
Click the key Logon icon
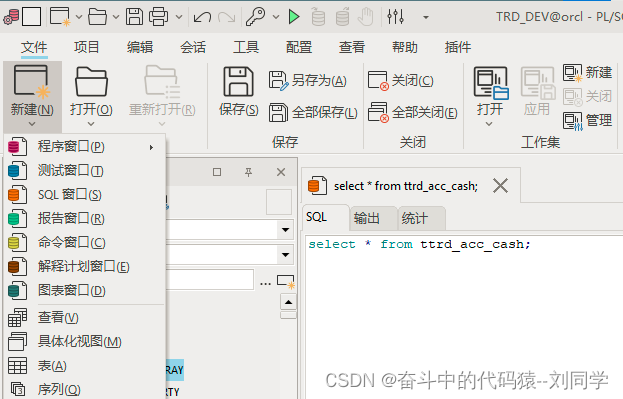[255, 17]
